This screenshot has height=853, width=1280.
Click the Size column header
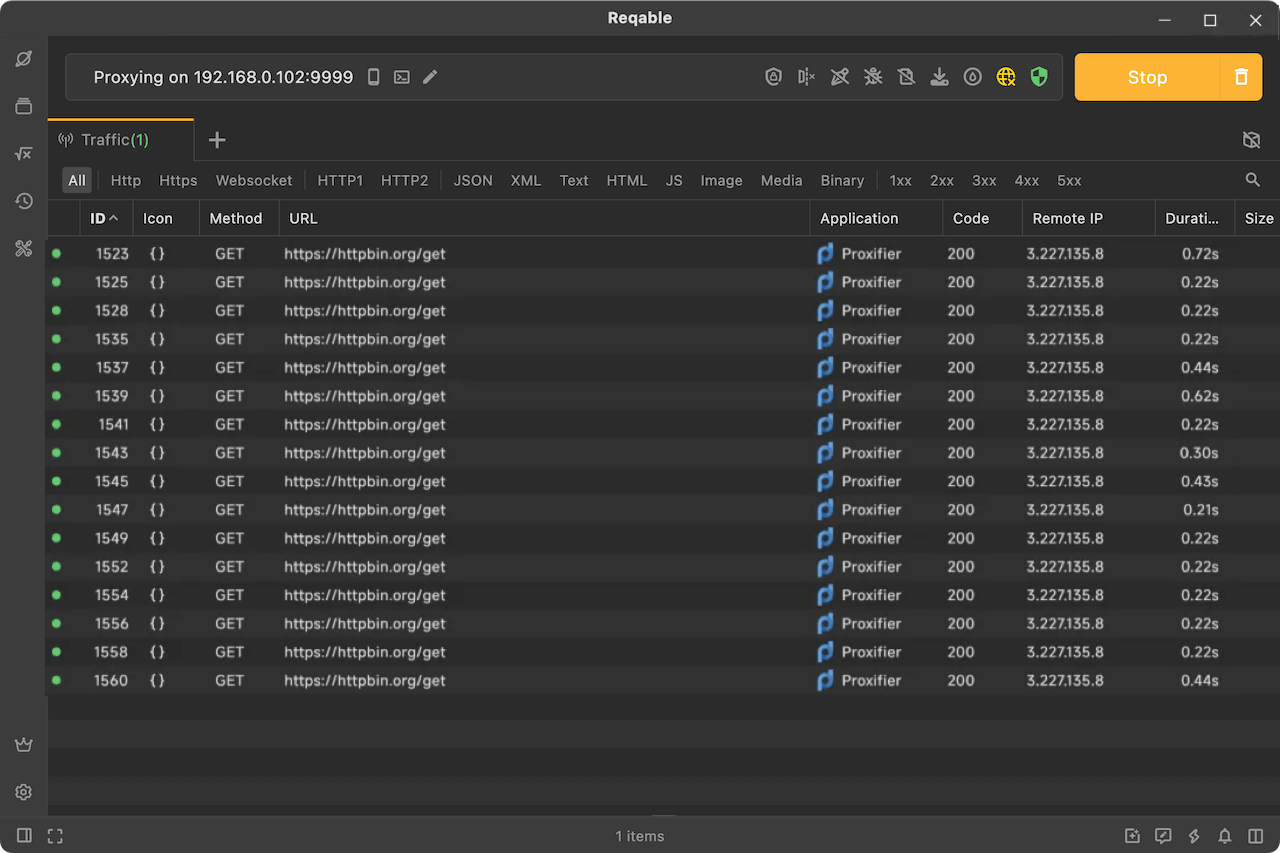(x=1258, y=218)
